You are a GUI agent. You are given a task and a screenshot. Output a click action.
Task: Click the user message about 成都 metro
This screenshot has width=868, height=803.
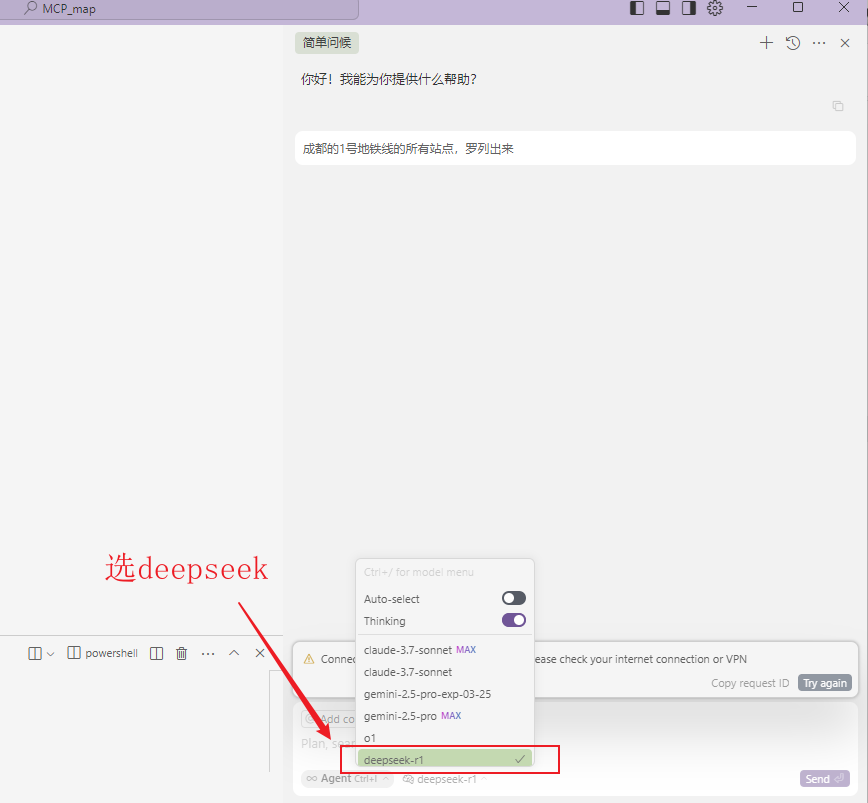pyautogui.click(x=575, y=148)
